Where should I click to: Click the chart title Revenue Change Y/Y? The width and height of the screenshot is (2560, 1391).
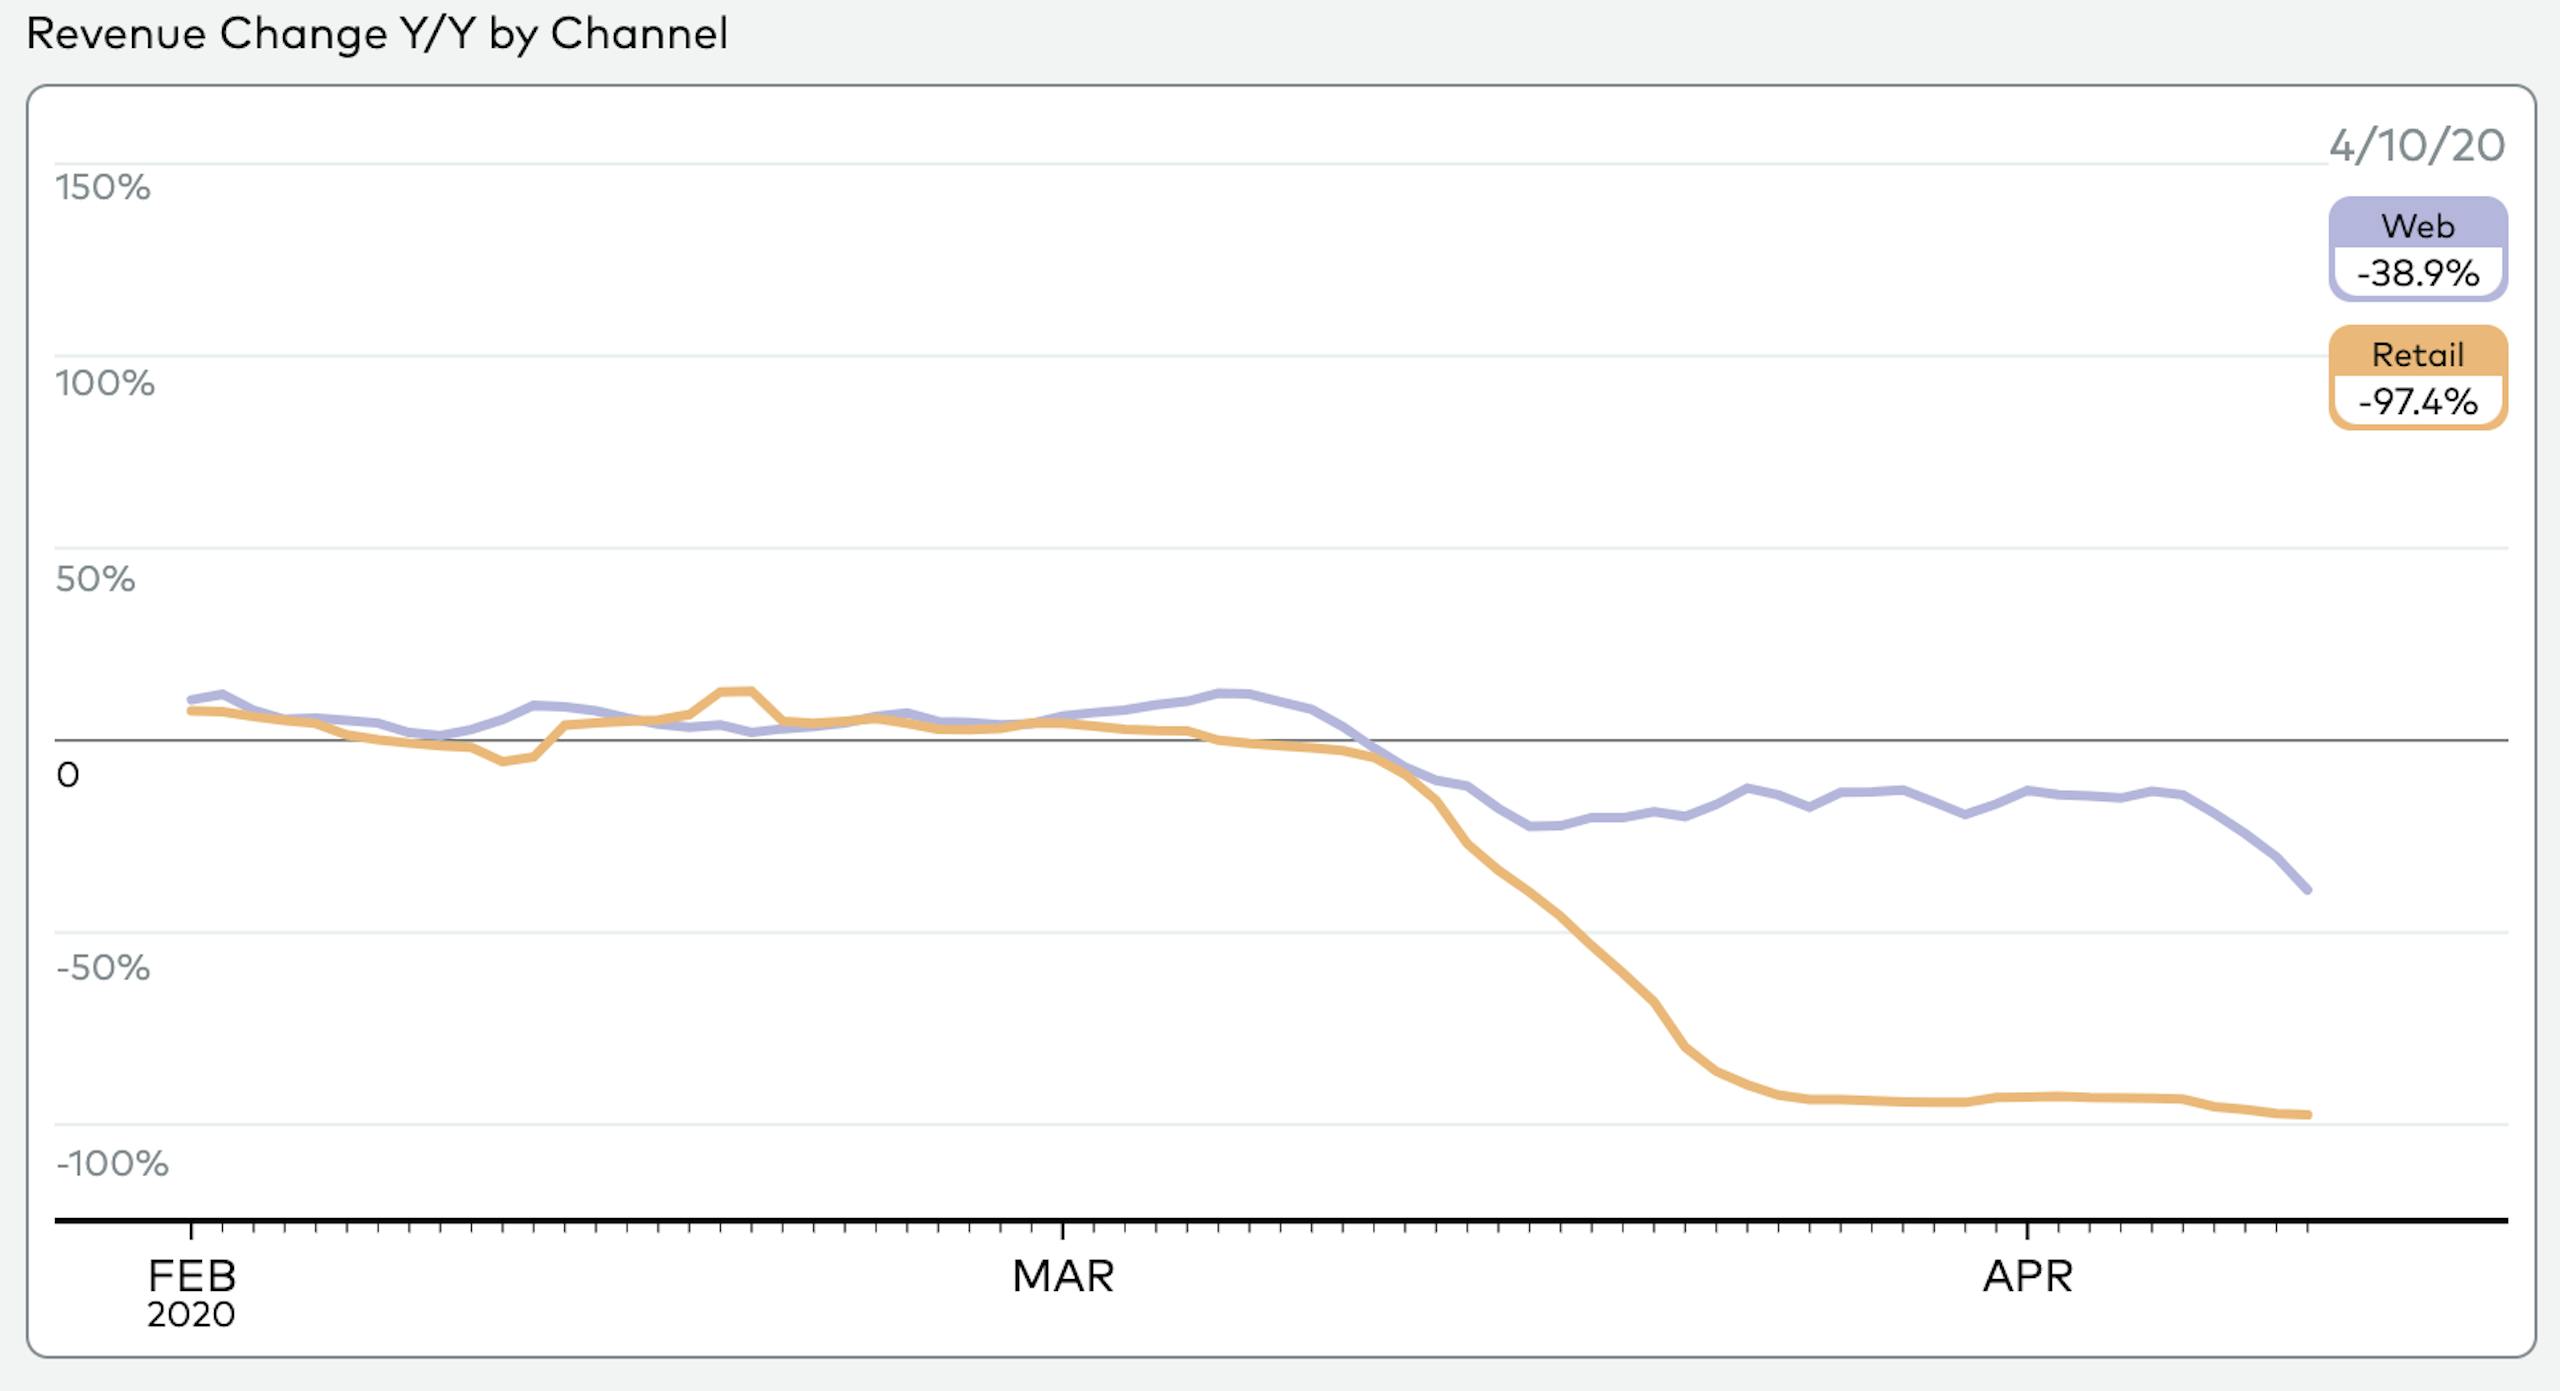click(376, 34)
